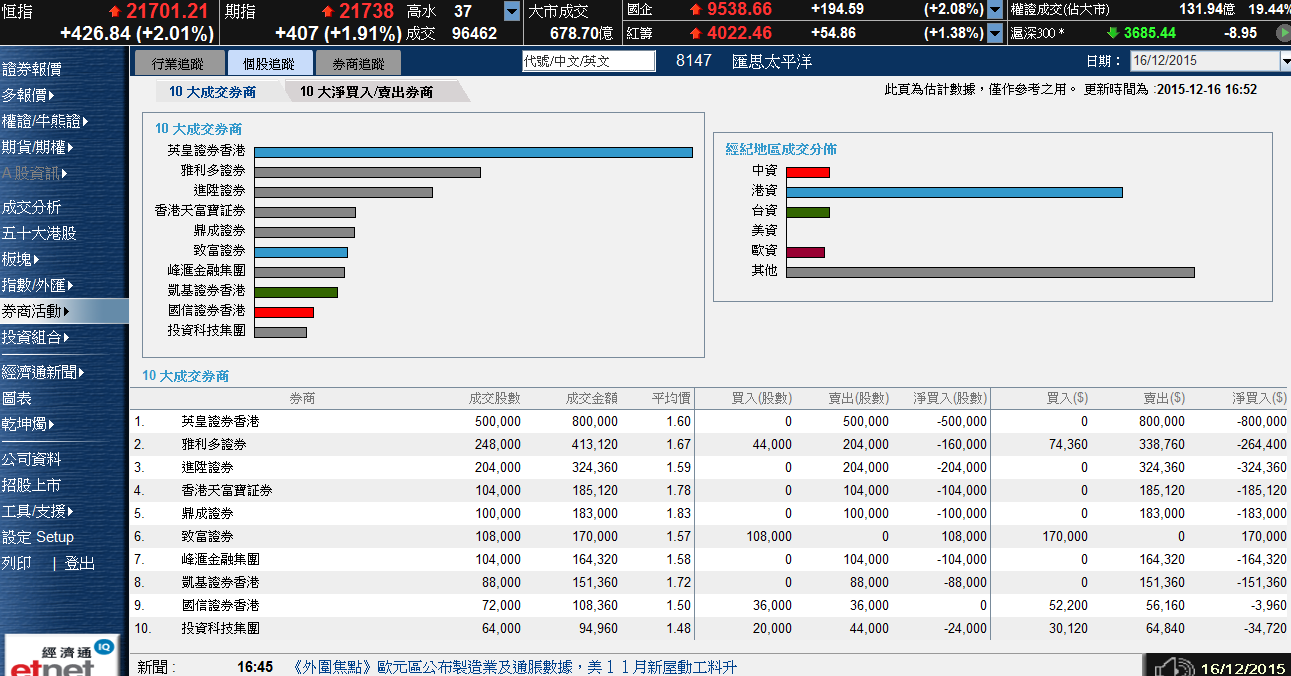This screenshot has width=1291, height=676.
Task: Click the 淨買入(股數) column header
Action: point(950,398)
